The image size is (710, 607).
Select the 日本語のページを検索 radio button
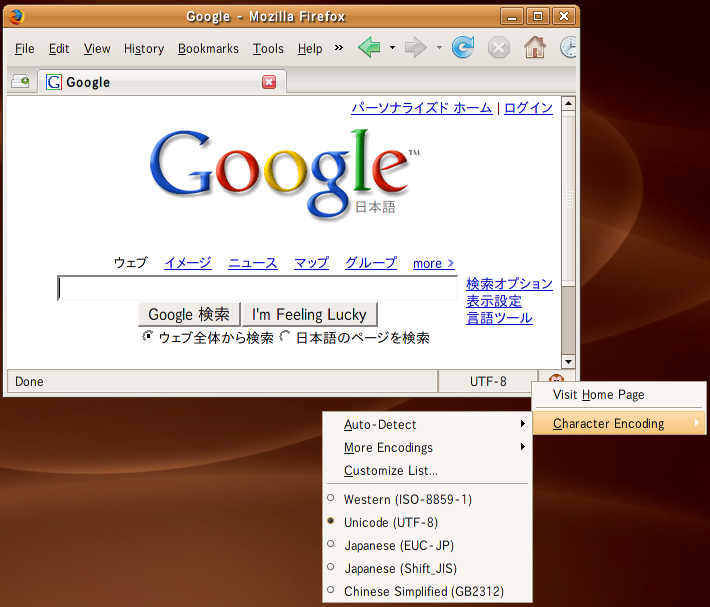(x=285, y=336)
